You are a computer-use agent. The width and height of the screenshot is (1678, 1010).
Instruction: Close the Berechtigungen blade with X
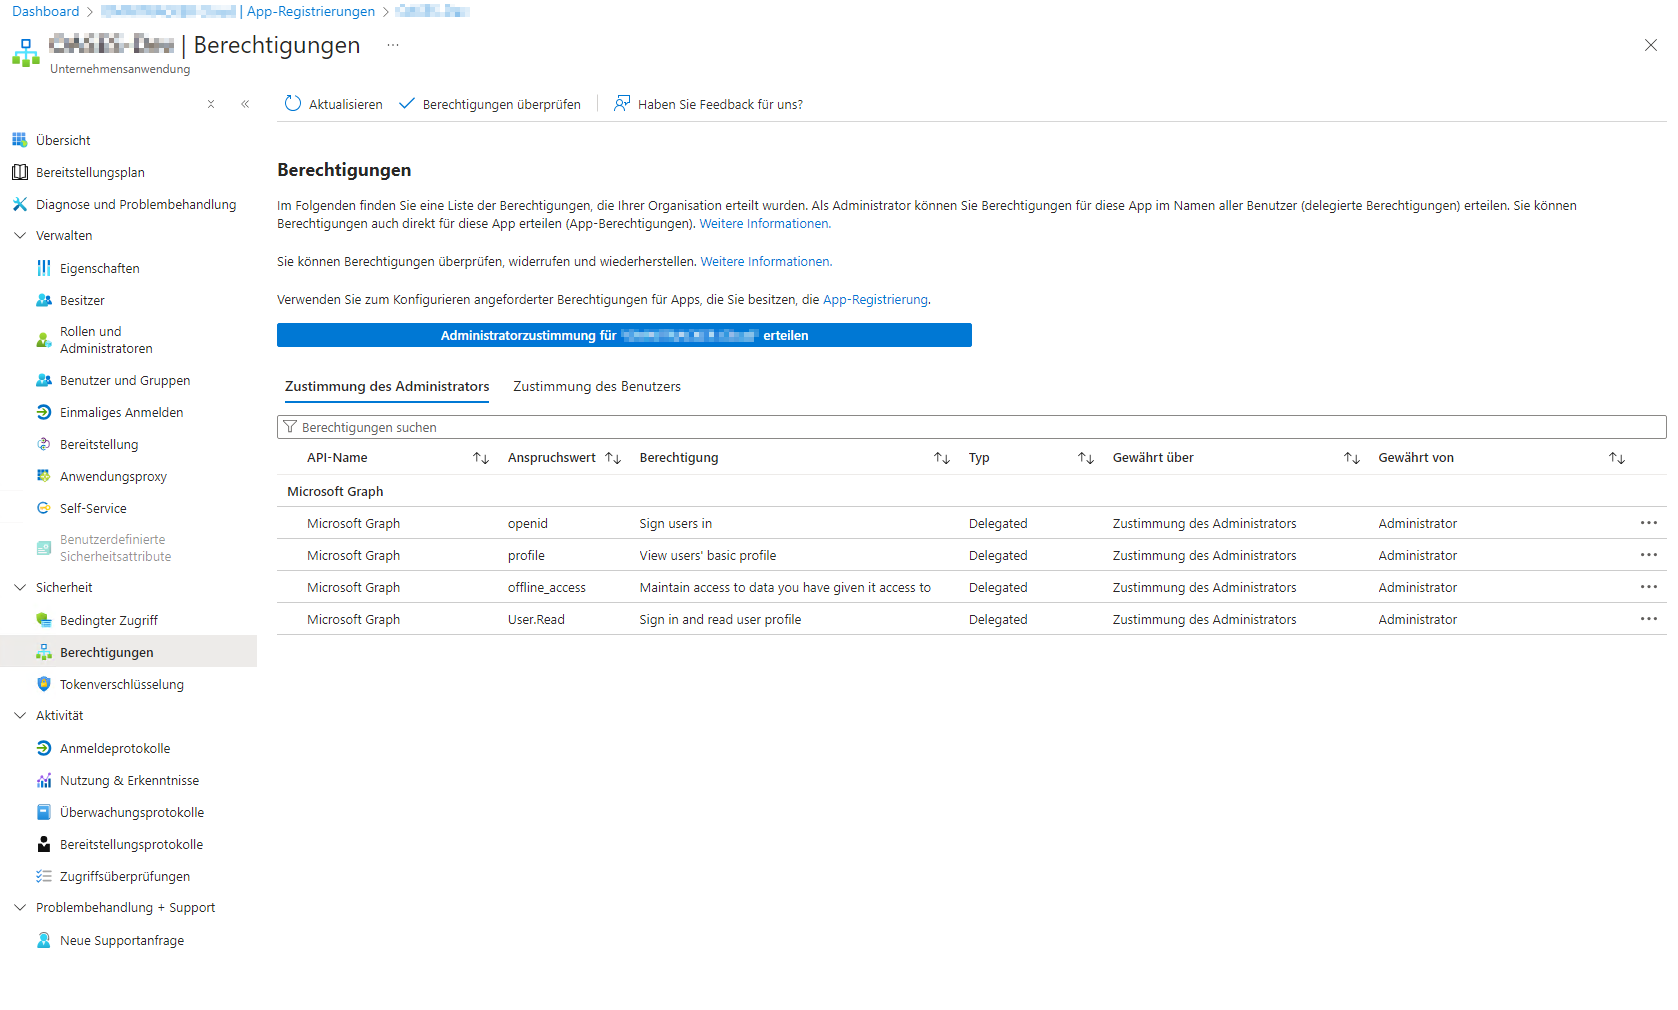(1651, 45)
